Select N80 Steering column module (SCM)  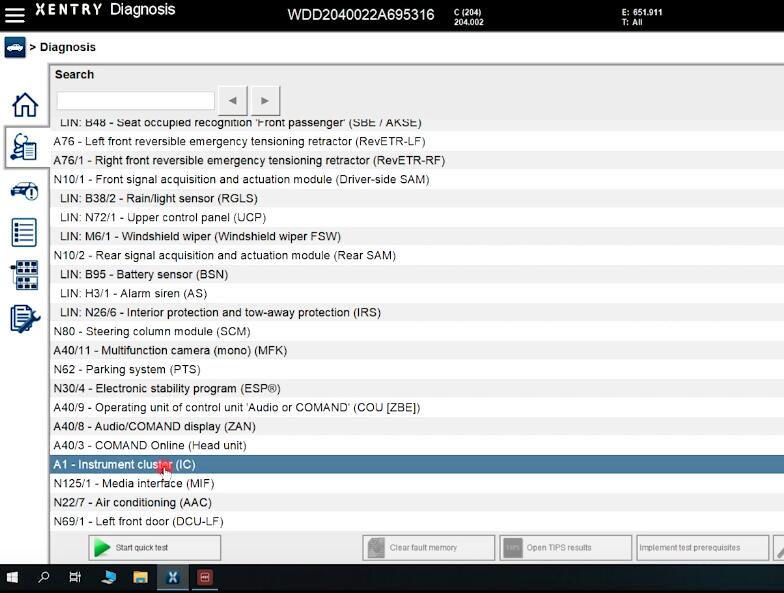(x=417, y=332)
